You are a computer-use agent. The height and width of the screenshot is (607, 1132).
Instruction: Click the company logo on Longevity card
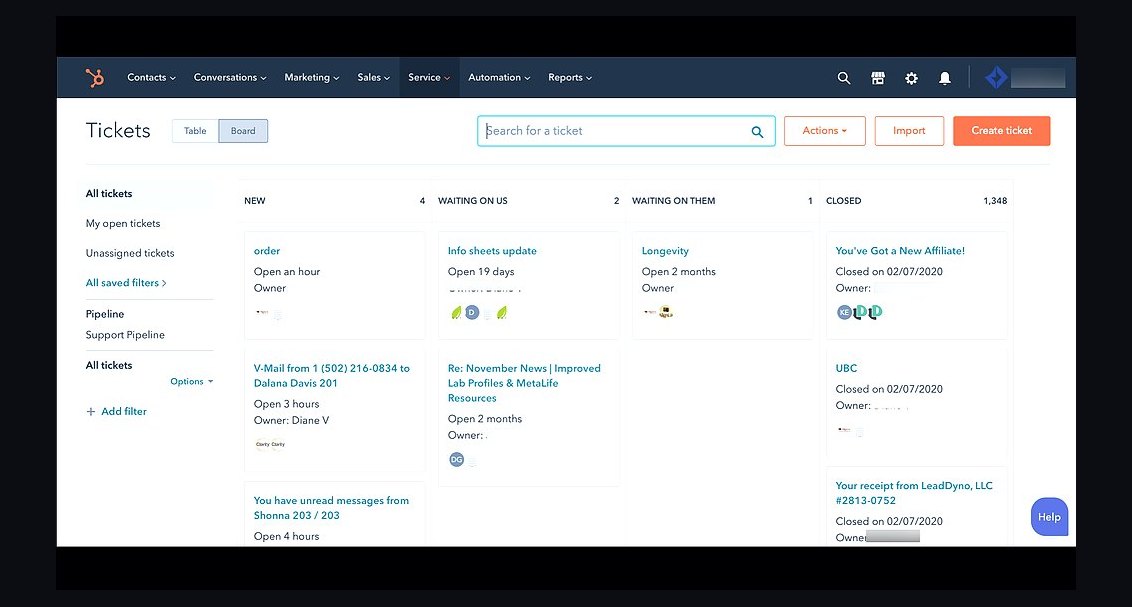pyautogui.click(x=666, y=312)
